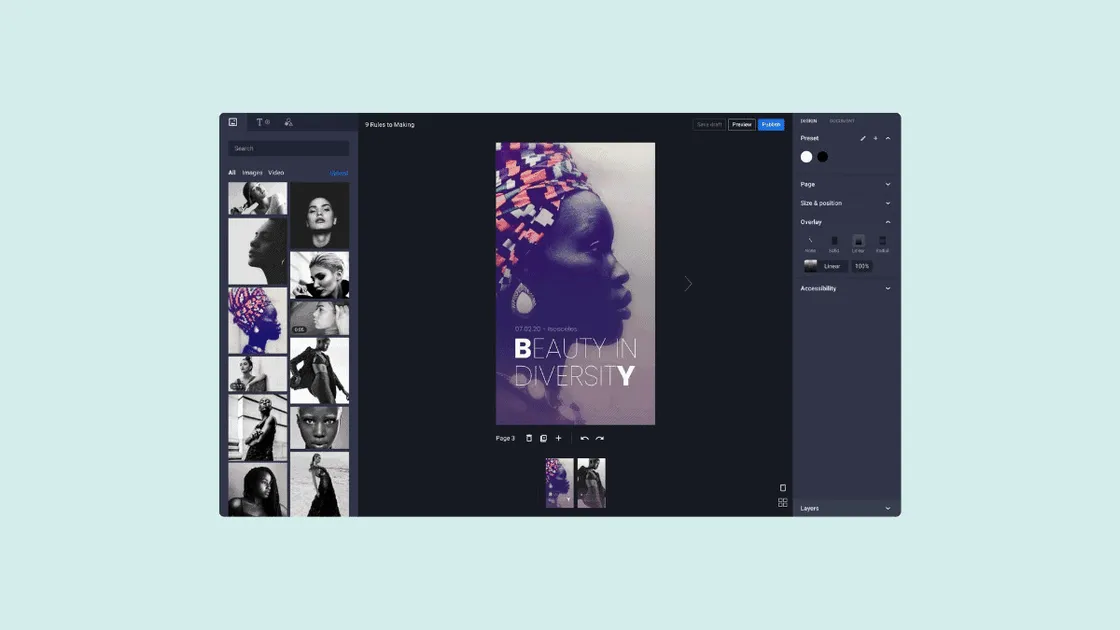Image resolution: width=1120 pixels, height=630 pixels.
Task: Select the None overlay option
Action: [811, 243]
